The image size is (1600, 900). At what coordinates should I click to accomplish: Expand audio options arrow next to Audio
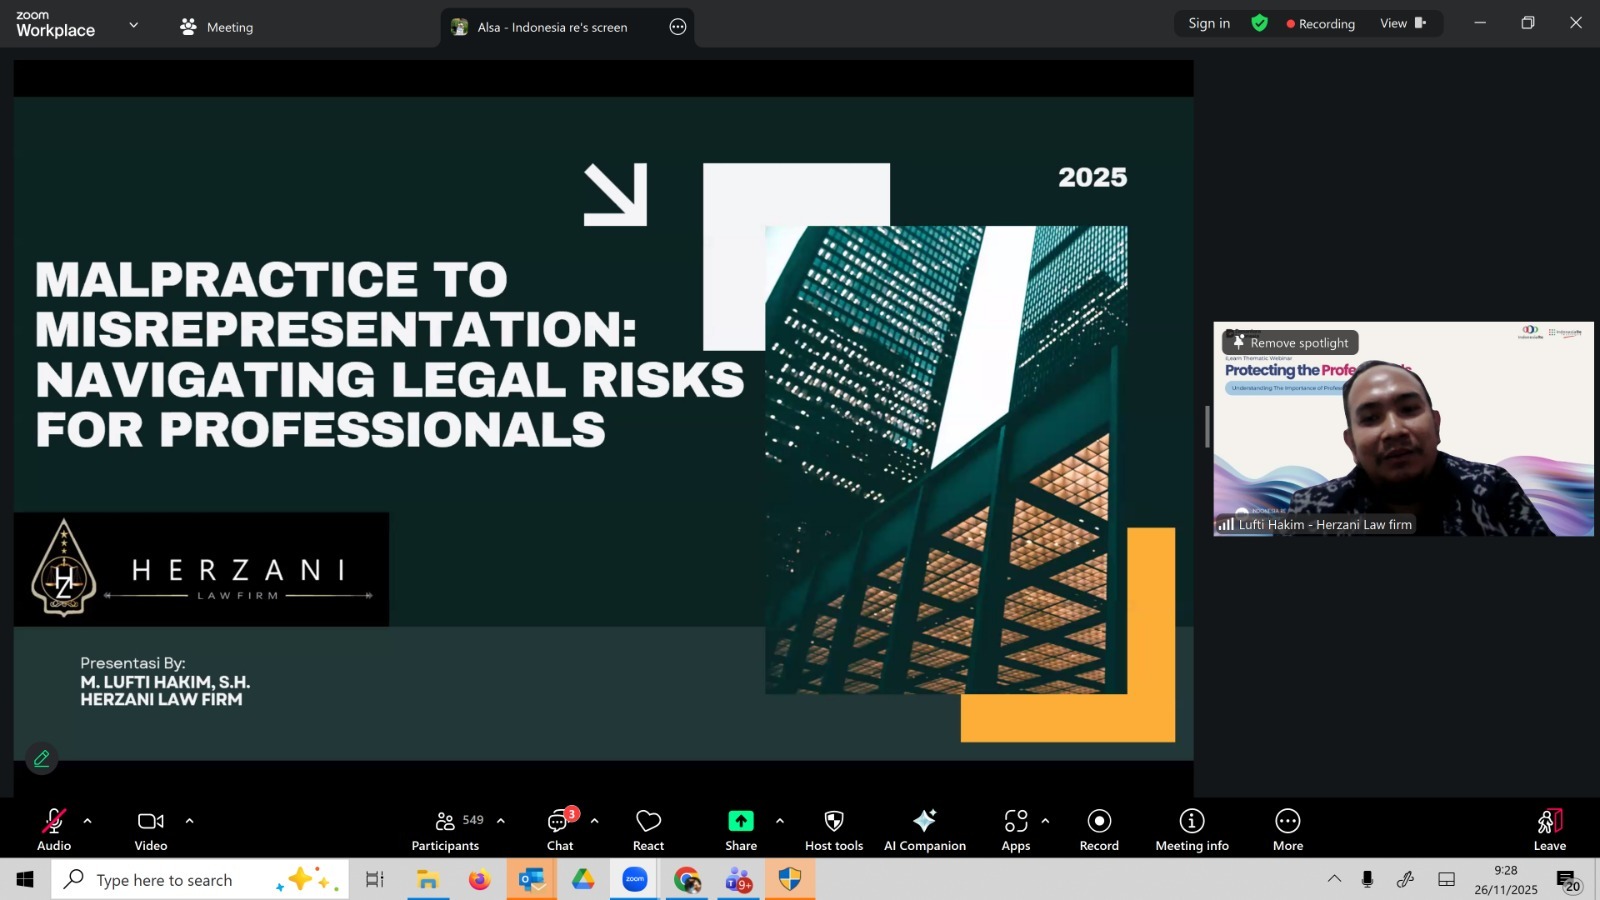[x=88, y=821]
